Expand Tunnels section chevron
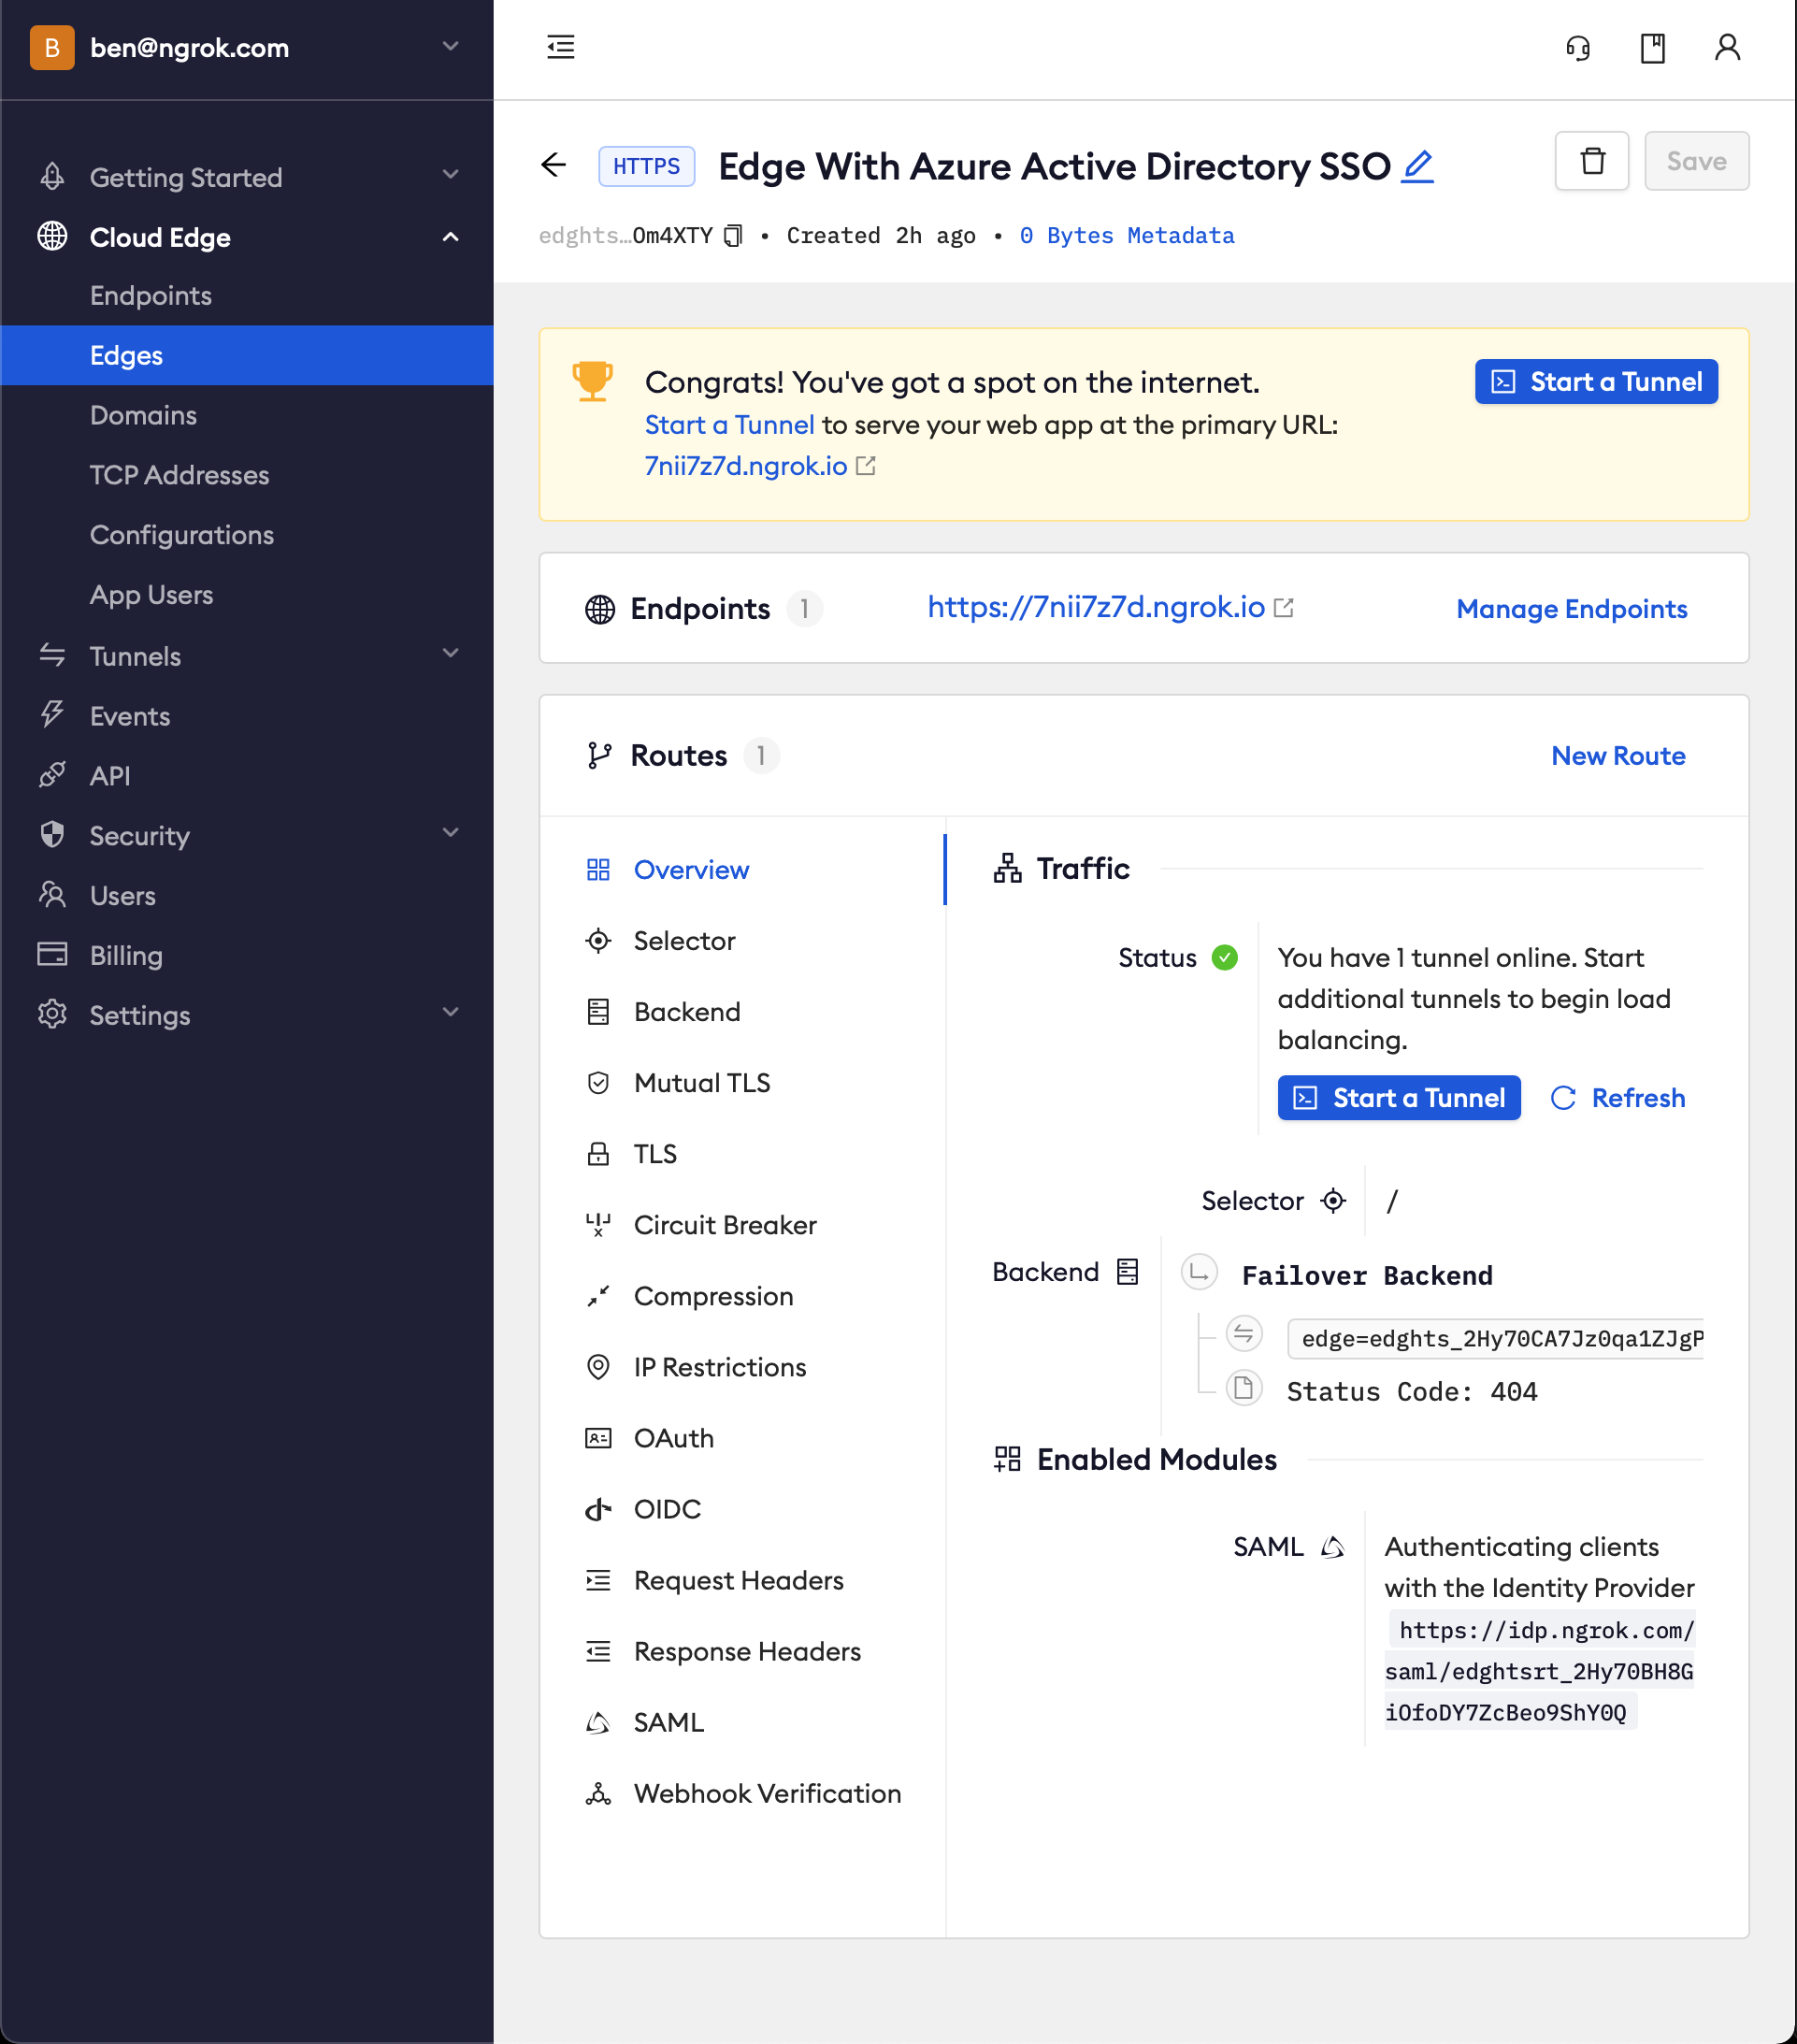This screenshot has width=1797, height=2044. [451, 653]
